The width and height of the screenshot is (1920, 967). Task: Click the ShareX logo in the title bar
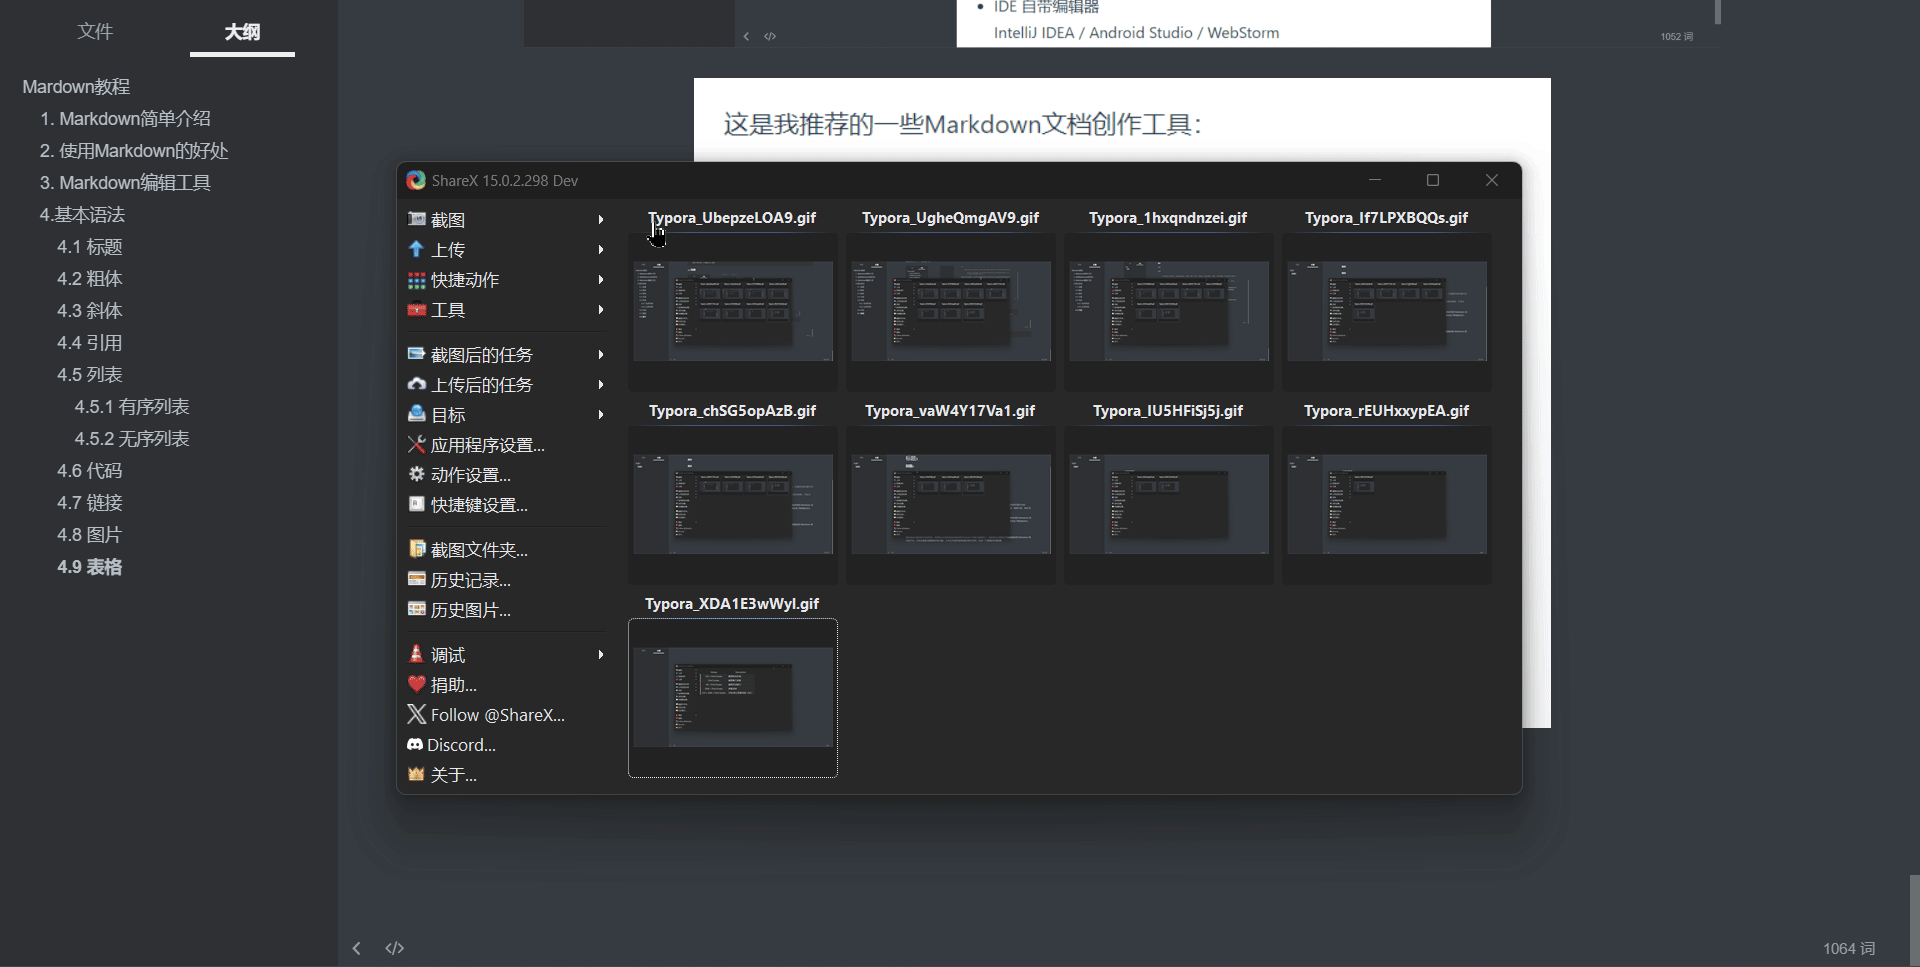click(x=416, y=180)
